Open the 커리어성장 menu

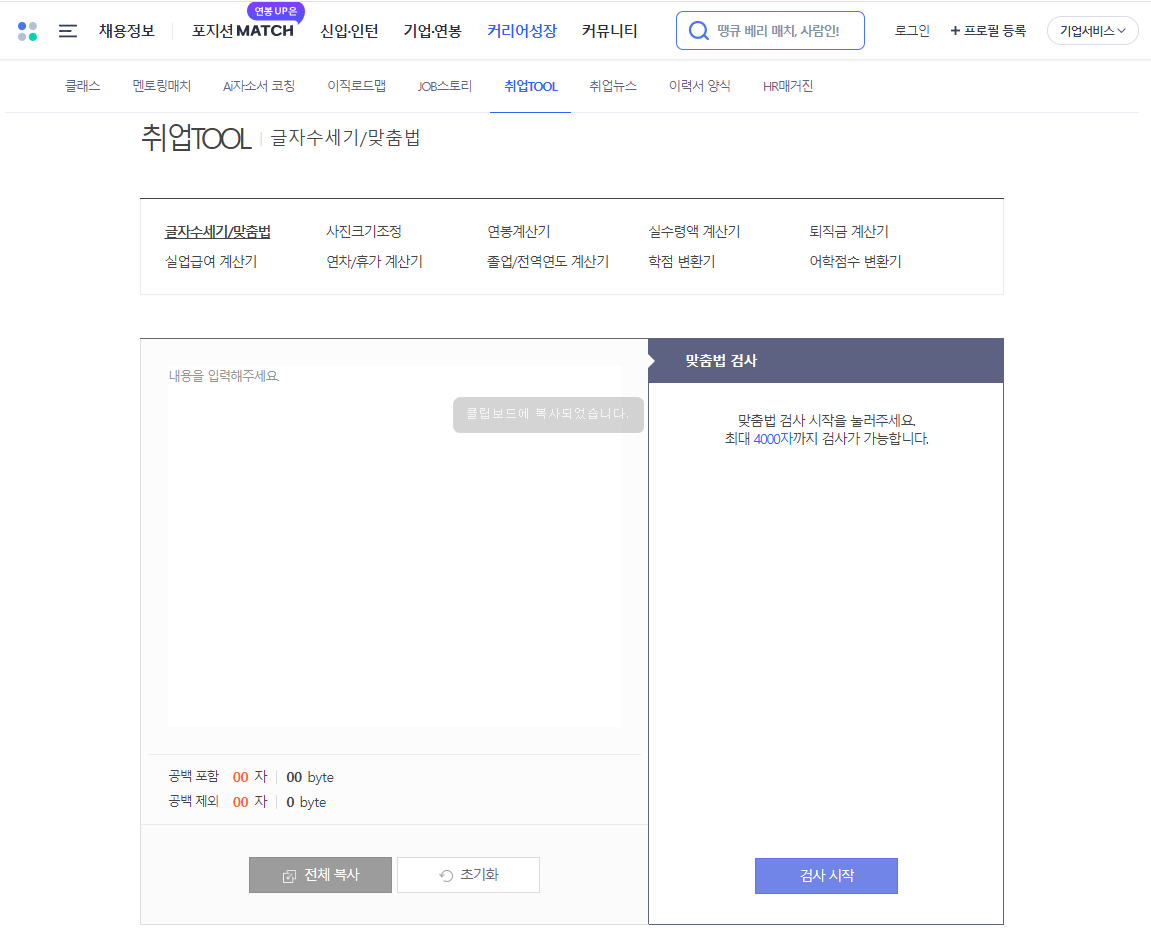(521, 31)
